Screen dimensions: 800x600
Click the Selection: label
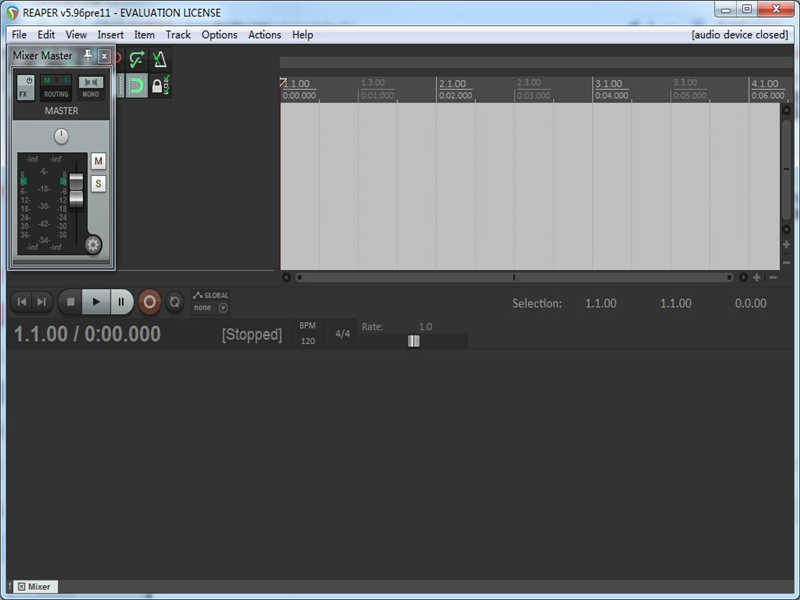point(537,304)
